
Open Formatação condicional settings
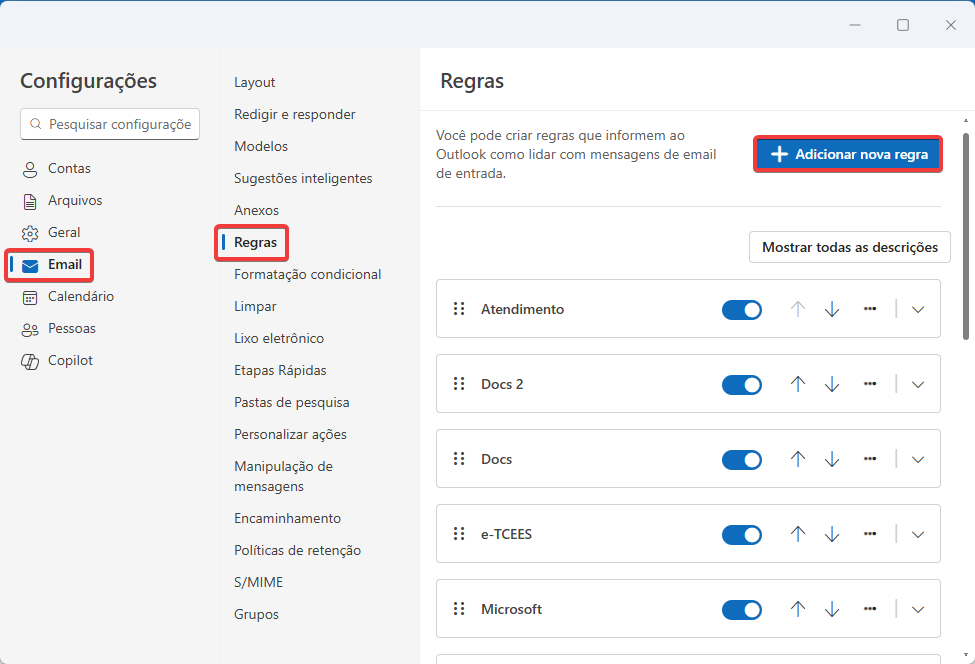point(307,274)
